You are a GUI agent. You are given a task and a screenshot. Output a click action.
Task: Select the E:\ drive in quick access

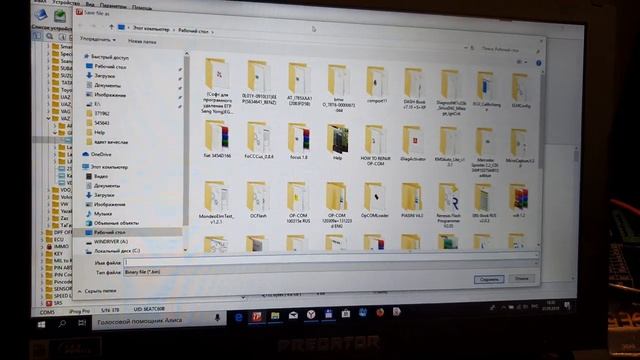(x=93, y=104)
